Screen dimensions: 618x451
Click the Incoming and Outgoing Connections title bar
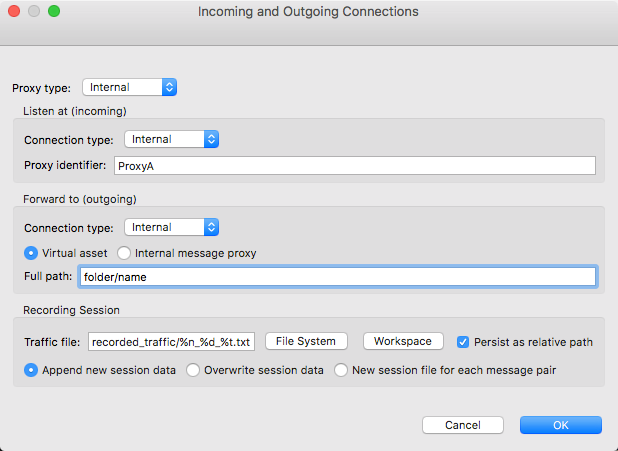coord(308,11)
